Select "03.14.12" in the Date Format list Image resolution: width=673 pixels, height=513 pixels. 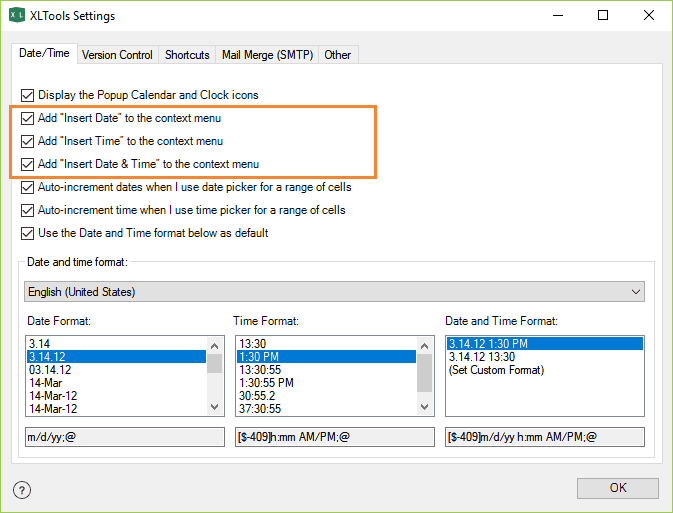coord(116,370)
